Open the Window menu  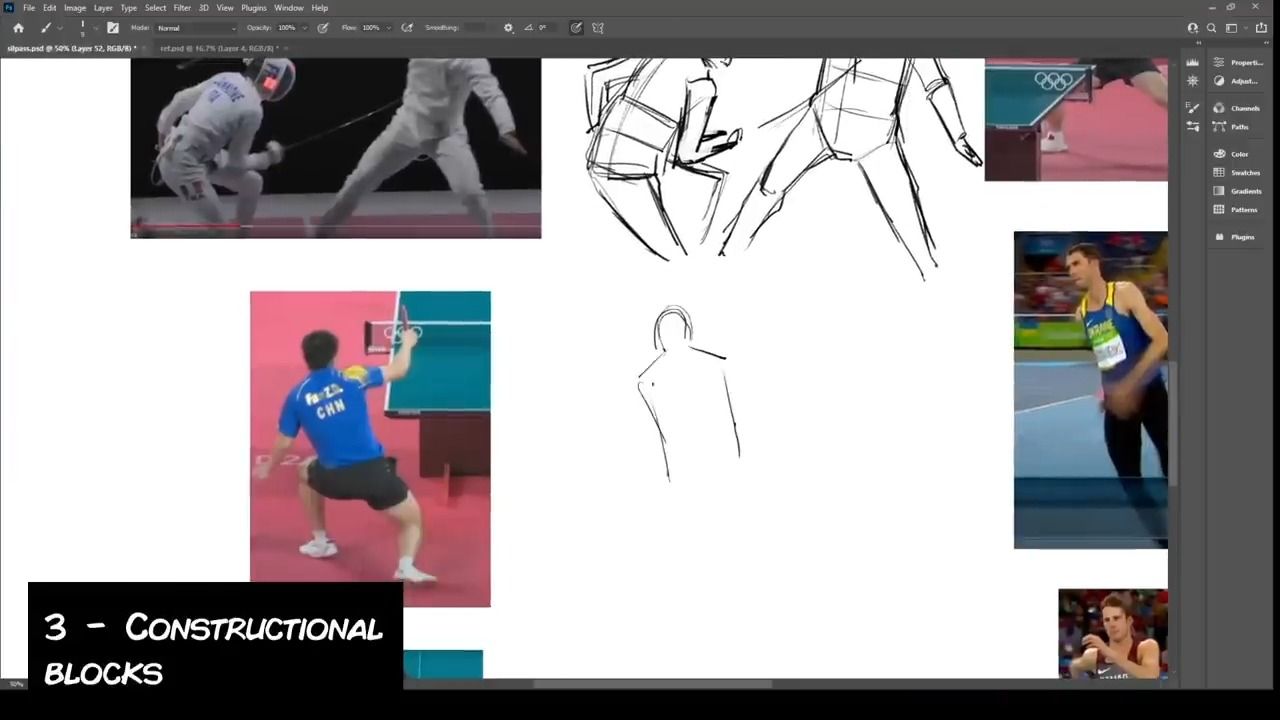(289, 8)
